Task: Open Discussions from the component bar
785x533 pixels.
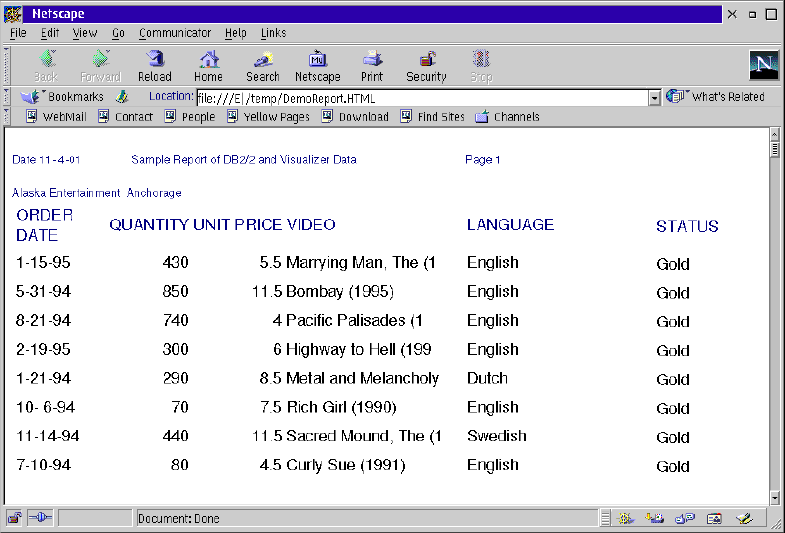Action: [x=684, y=518]
